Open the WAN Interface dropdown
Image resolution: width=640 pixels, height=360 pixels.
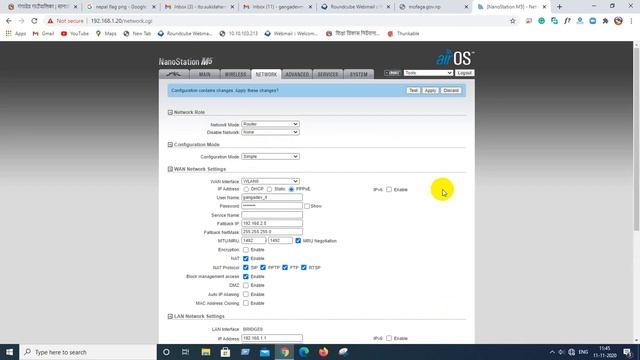(x=270, y=181)
